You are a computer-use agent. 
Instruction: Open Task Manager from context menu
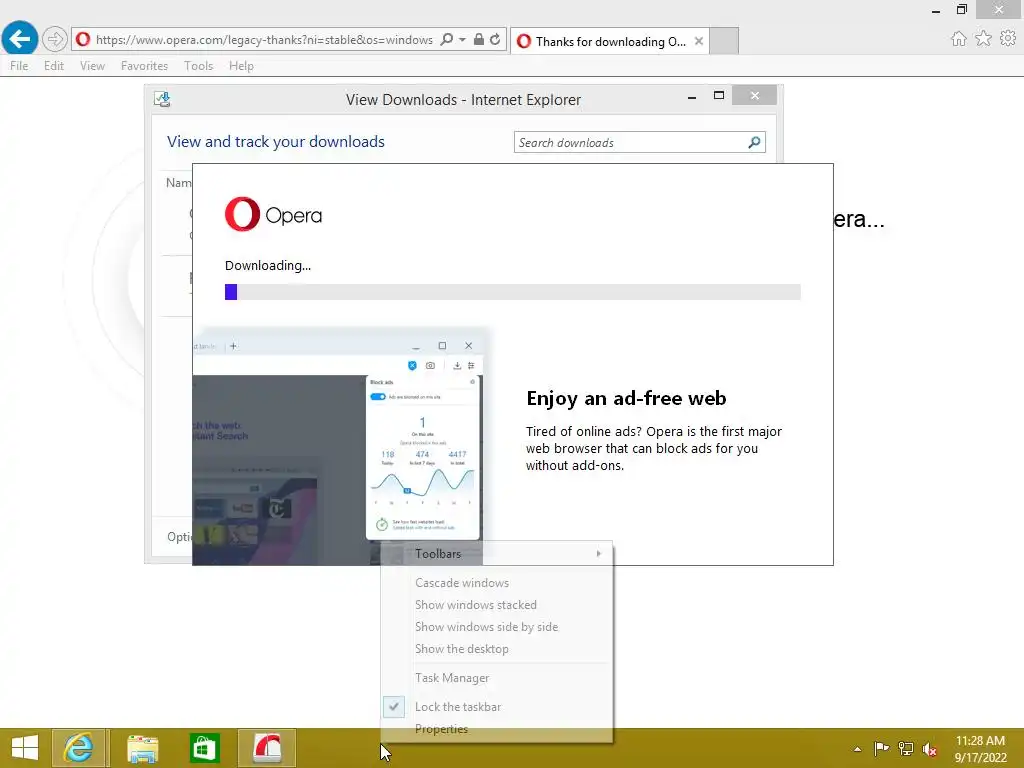497,678
